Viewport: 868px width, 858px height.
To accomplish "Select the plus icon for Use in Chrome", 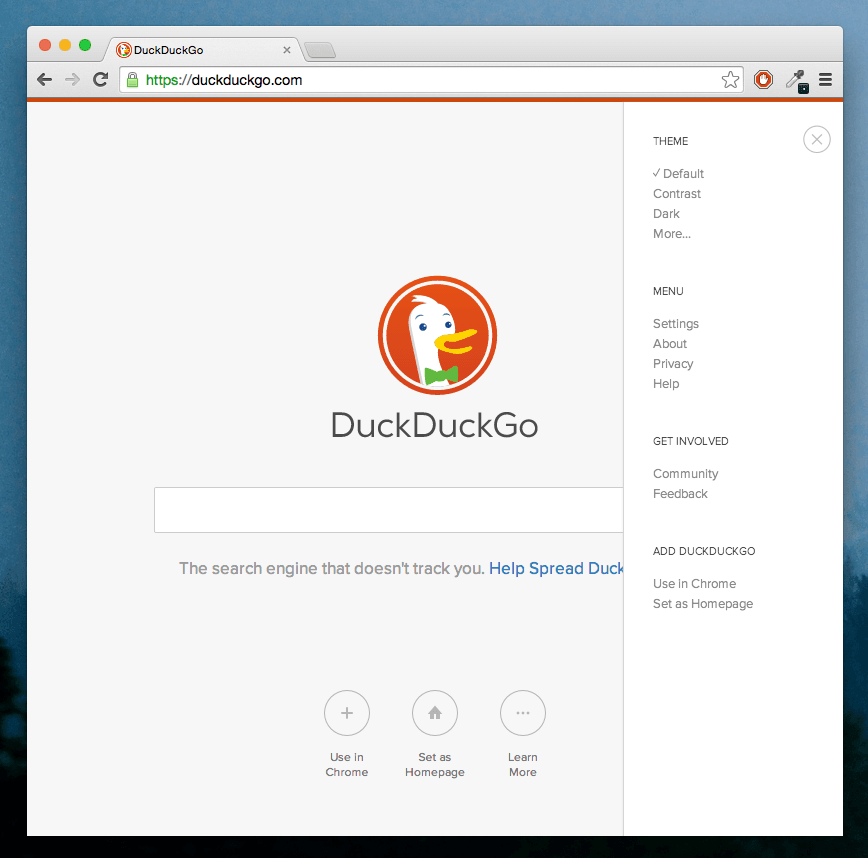I will coord(347,713).
